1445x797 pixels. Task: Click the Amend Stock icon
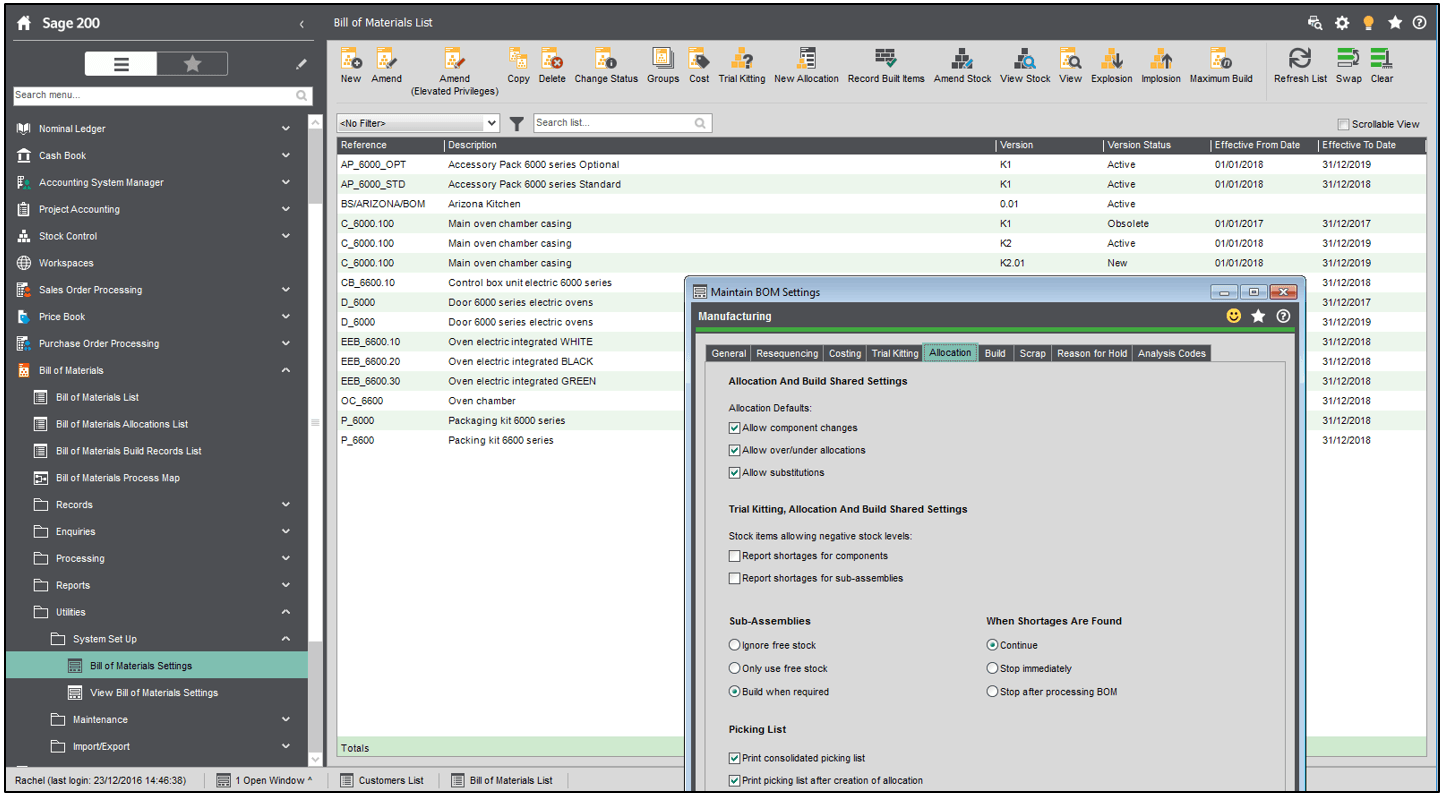coord(962,59)
